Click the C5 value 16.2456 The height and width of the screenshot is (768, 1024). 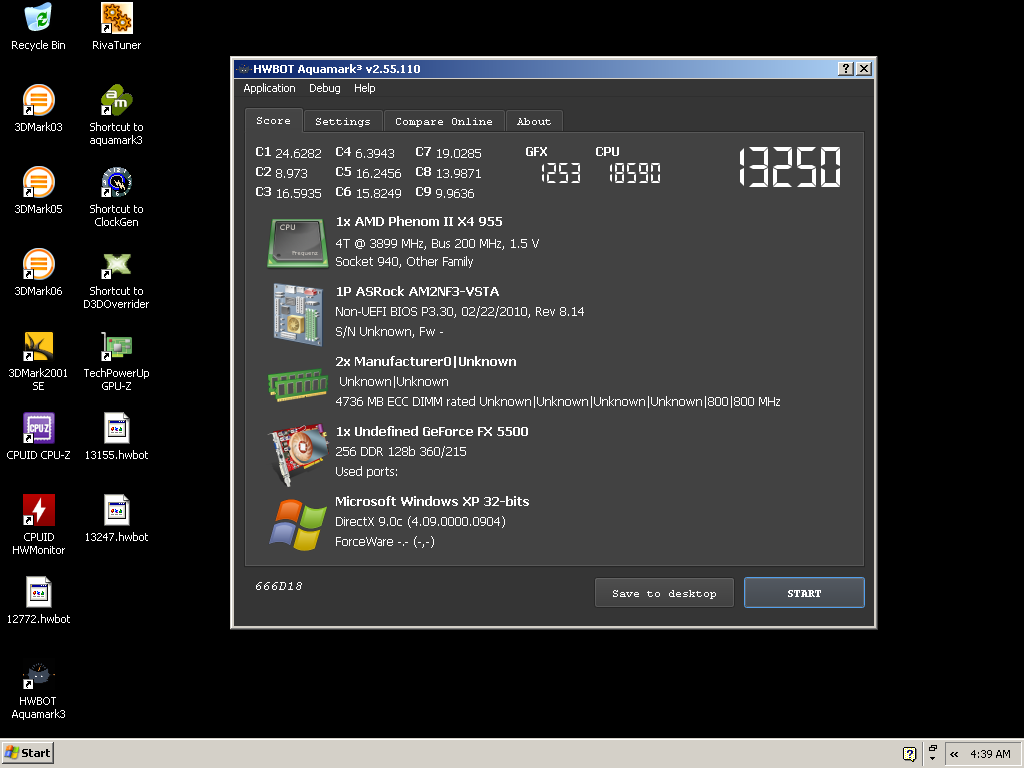[378, 173]
